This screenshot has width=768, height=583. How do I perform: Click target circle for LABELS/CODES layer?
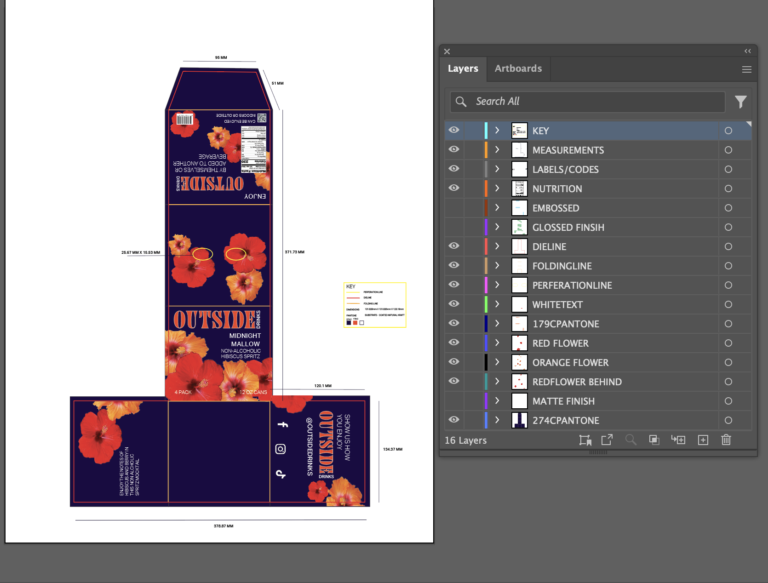tap(728, 170)
